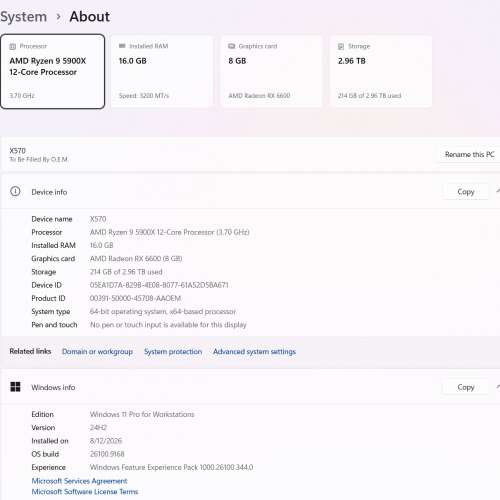Click the Product ID row label
This screenshot has height=500, width=500.
coord(48,298)
